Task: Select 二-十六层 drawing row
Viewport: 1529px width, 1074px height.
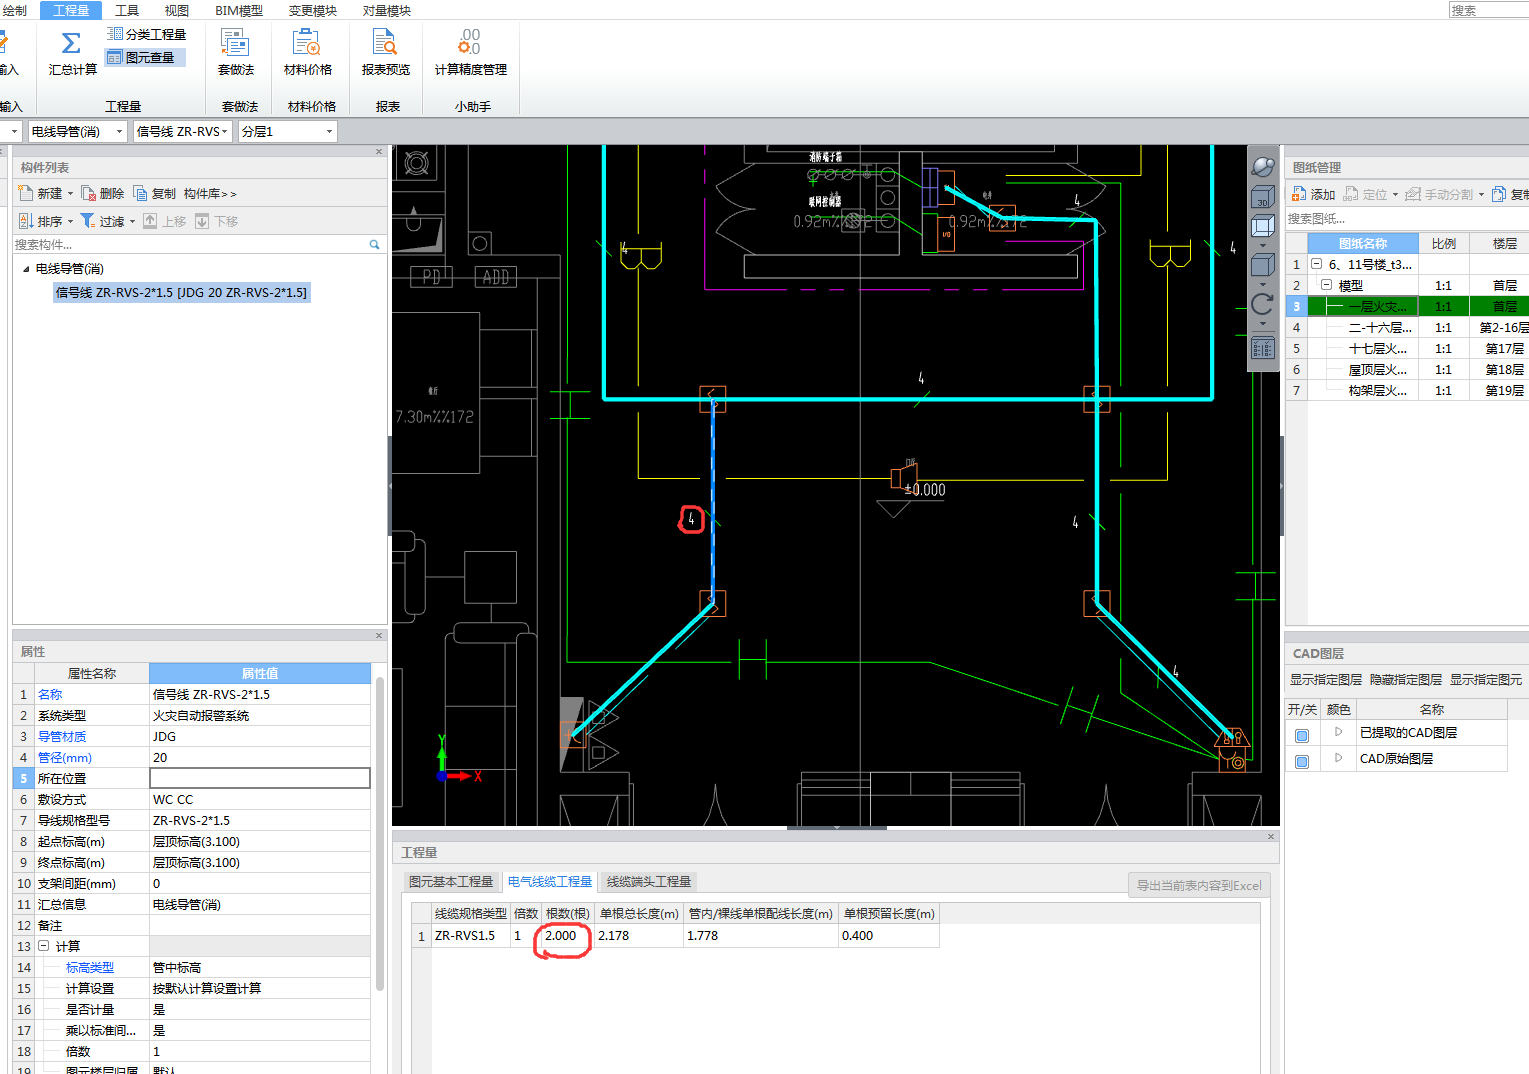Action: pyautogui.click(x=1406, y=327)
